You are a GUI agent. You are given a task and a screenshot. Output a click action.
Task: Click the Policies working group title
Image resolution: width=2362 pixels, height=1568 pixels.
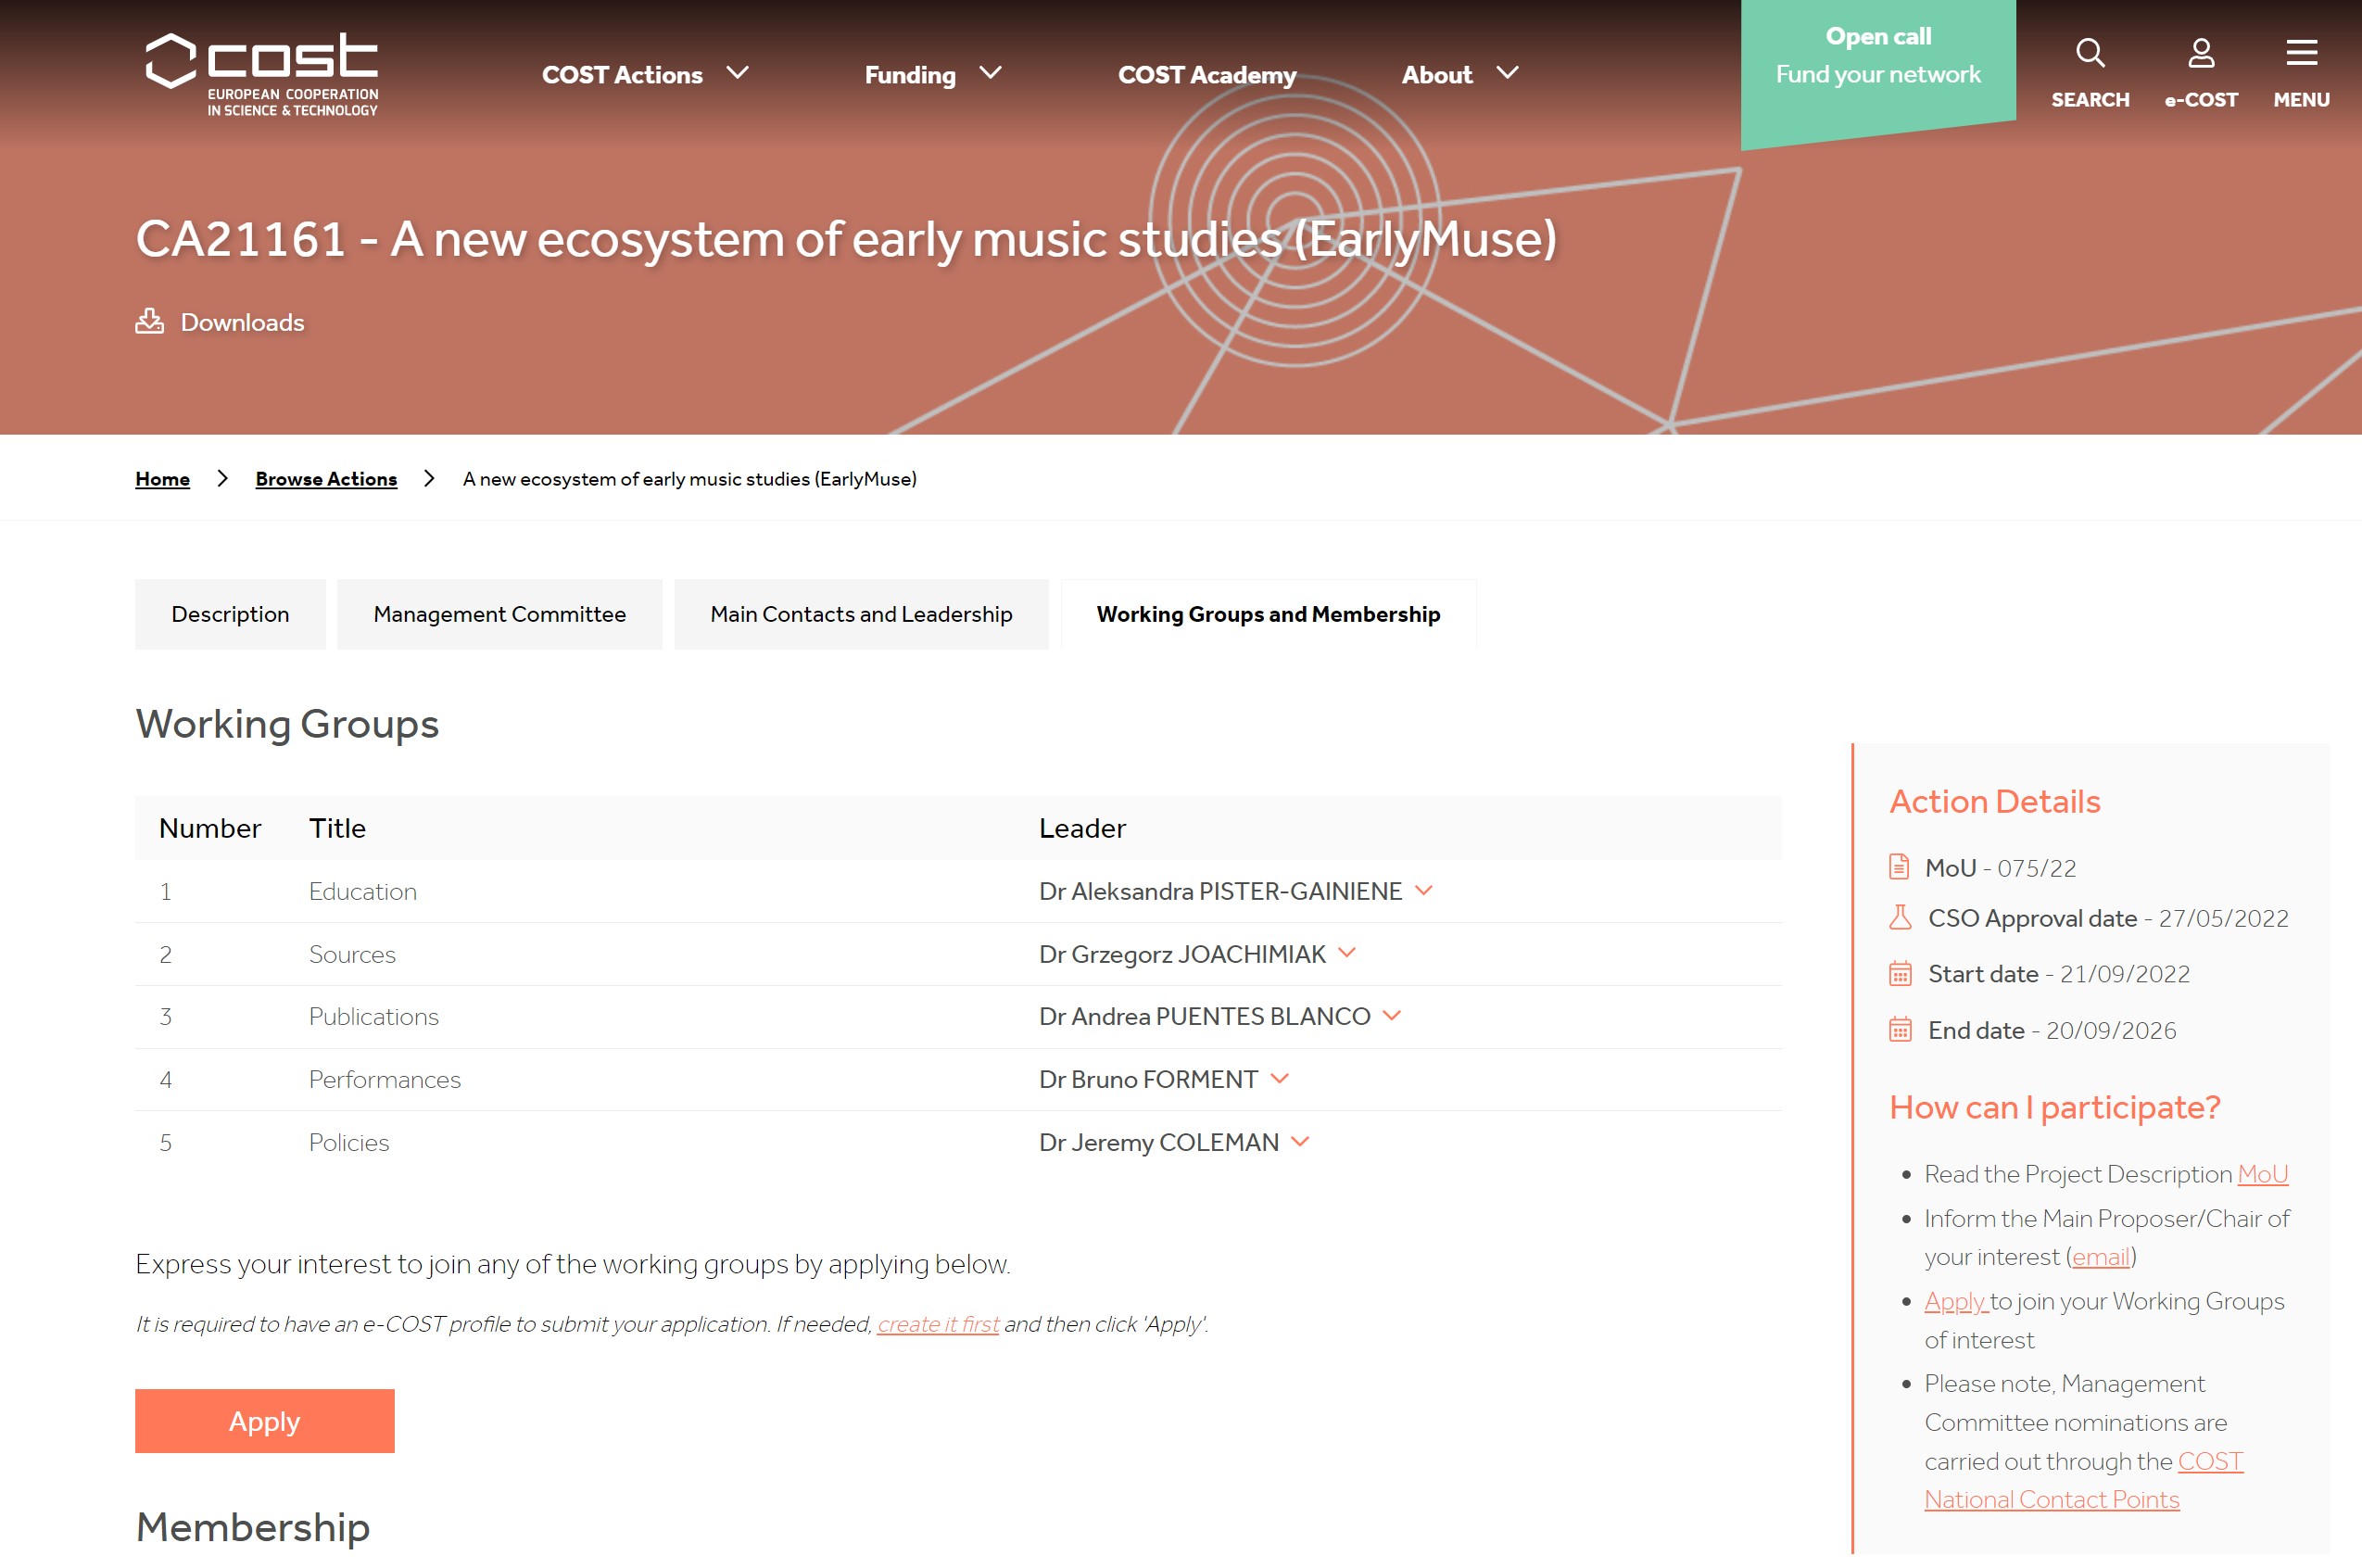[348, 1142]
